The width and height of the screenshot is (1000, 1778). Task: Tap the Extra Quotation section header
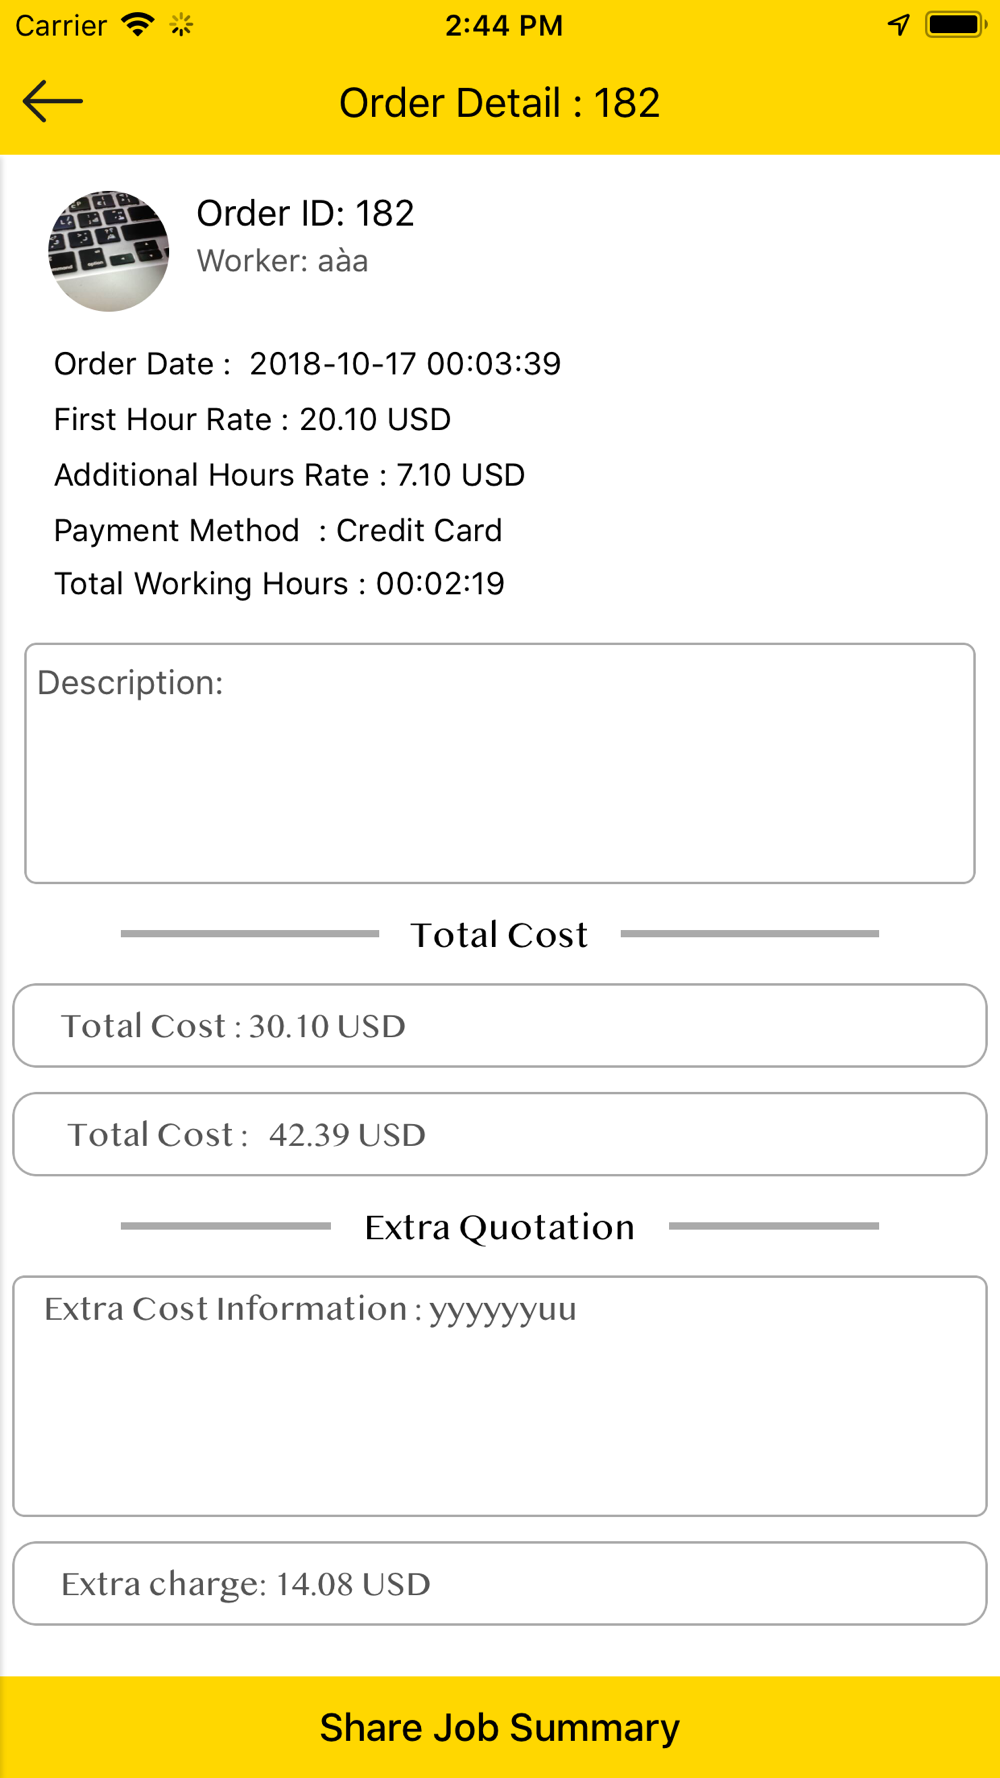tap(500, 1227)
